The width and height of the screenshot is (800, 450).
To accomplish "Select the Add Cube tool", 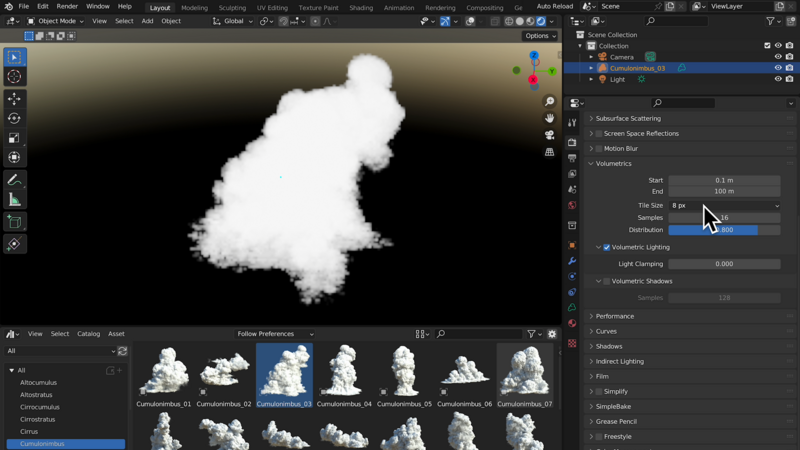I will click(x=14, y=222).
